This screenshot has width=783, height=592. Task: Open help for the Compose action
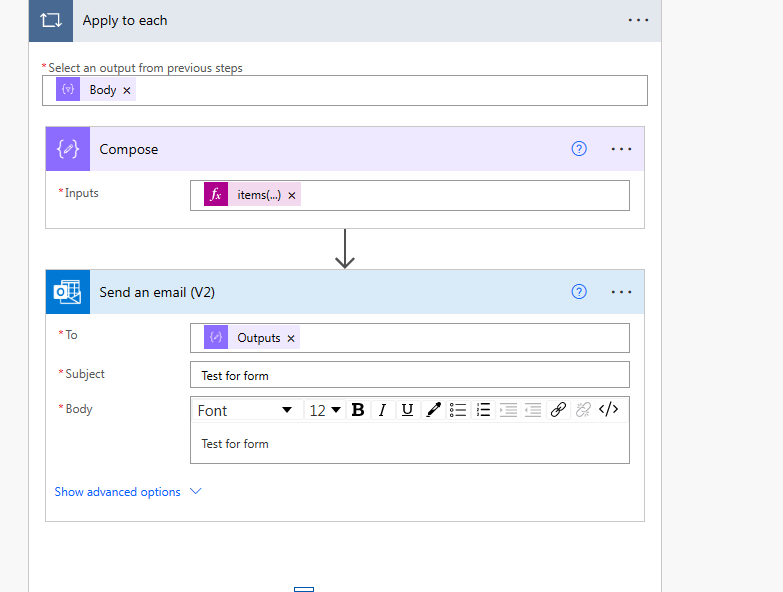point(579,149)
